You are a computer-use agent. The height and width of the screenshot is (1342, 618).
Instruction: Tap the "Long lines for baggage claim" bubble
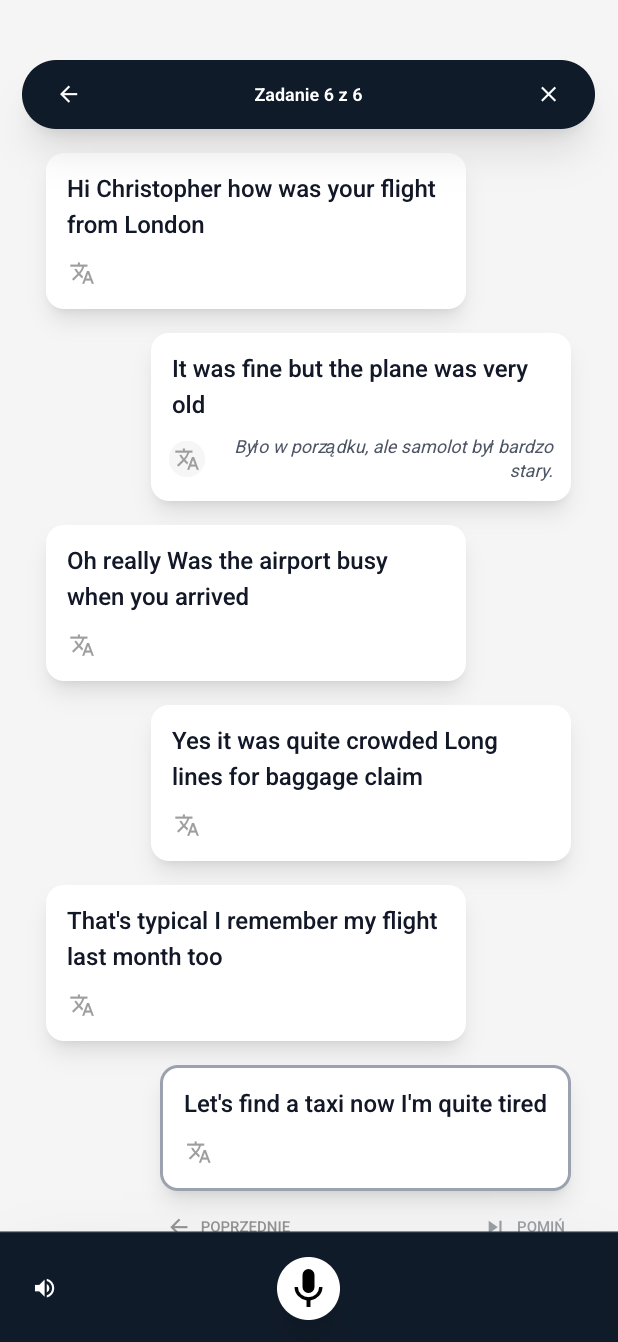(334, 759)
